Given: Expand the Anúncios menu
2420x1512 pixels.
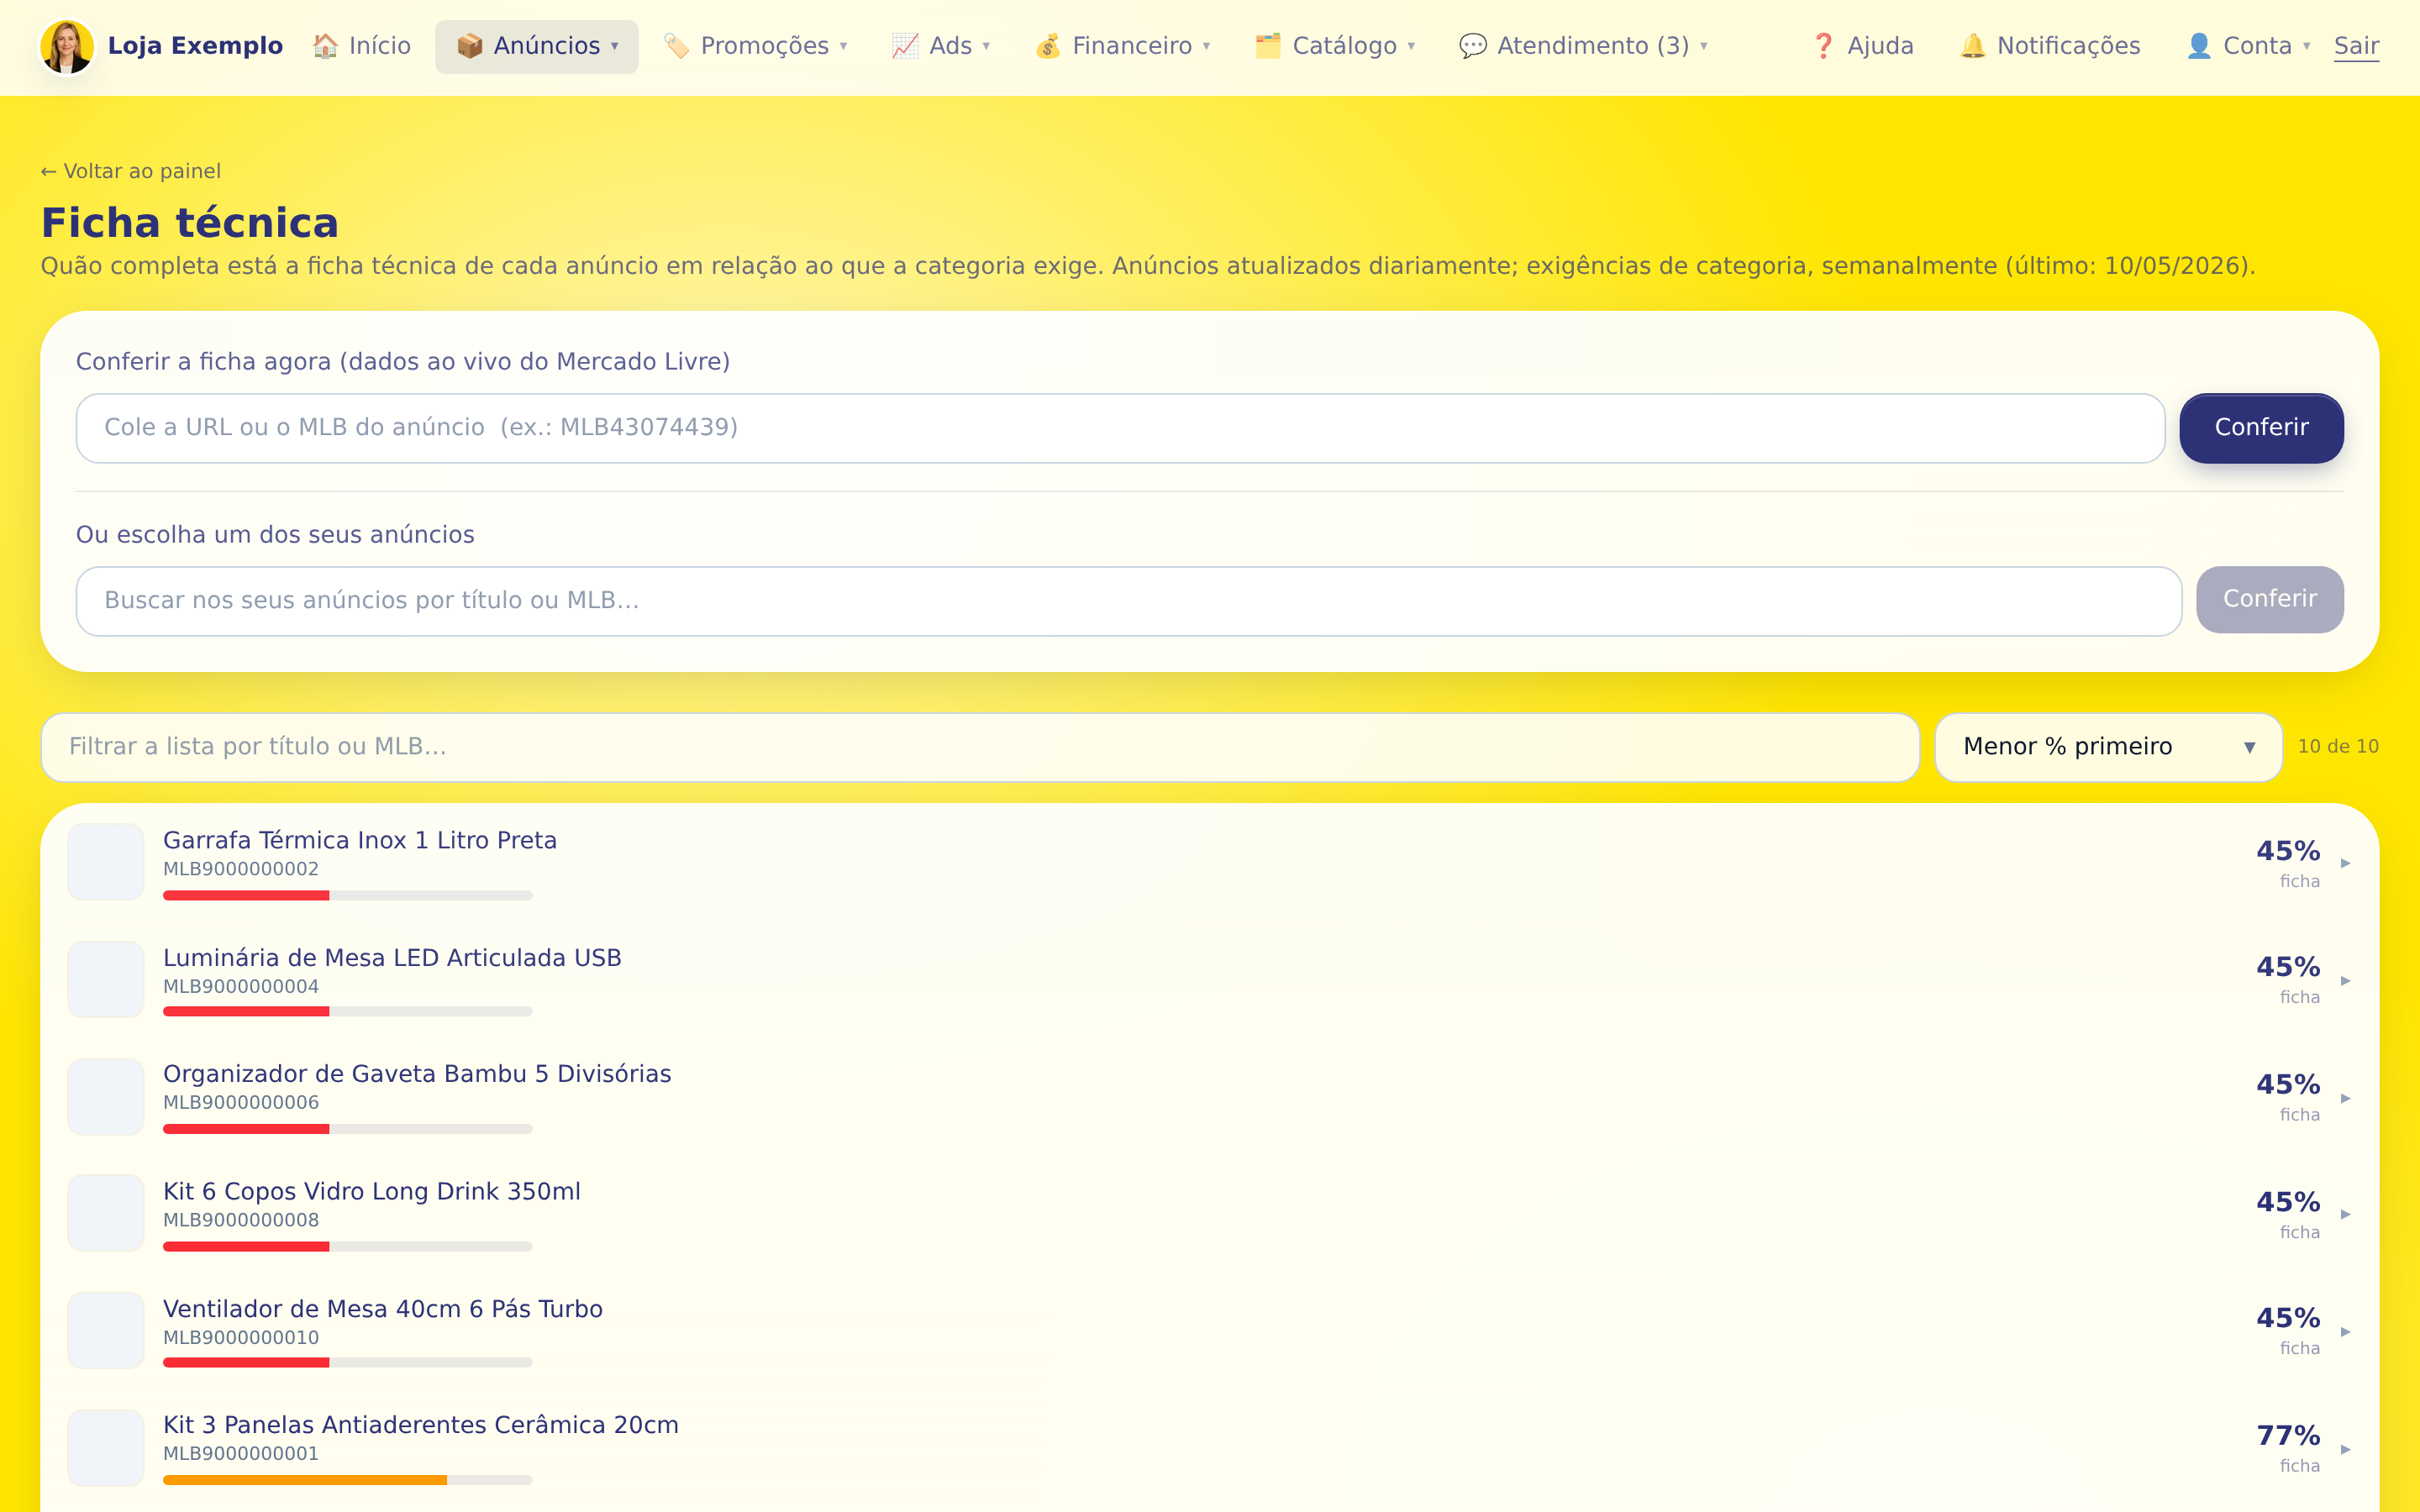Looking at the screenshot, I should coord(537,46).
